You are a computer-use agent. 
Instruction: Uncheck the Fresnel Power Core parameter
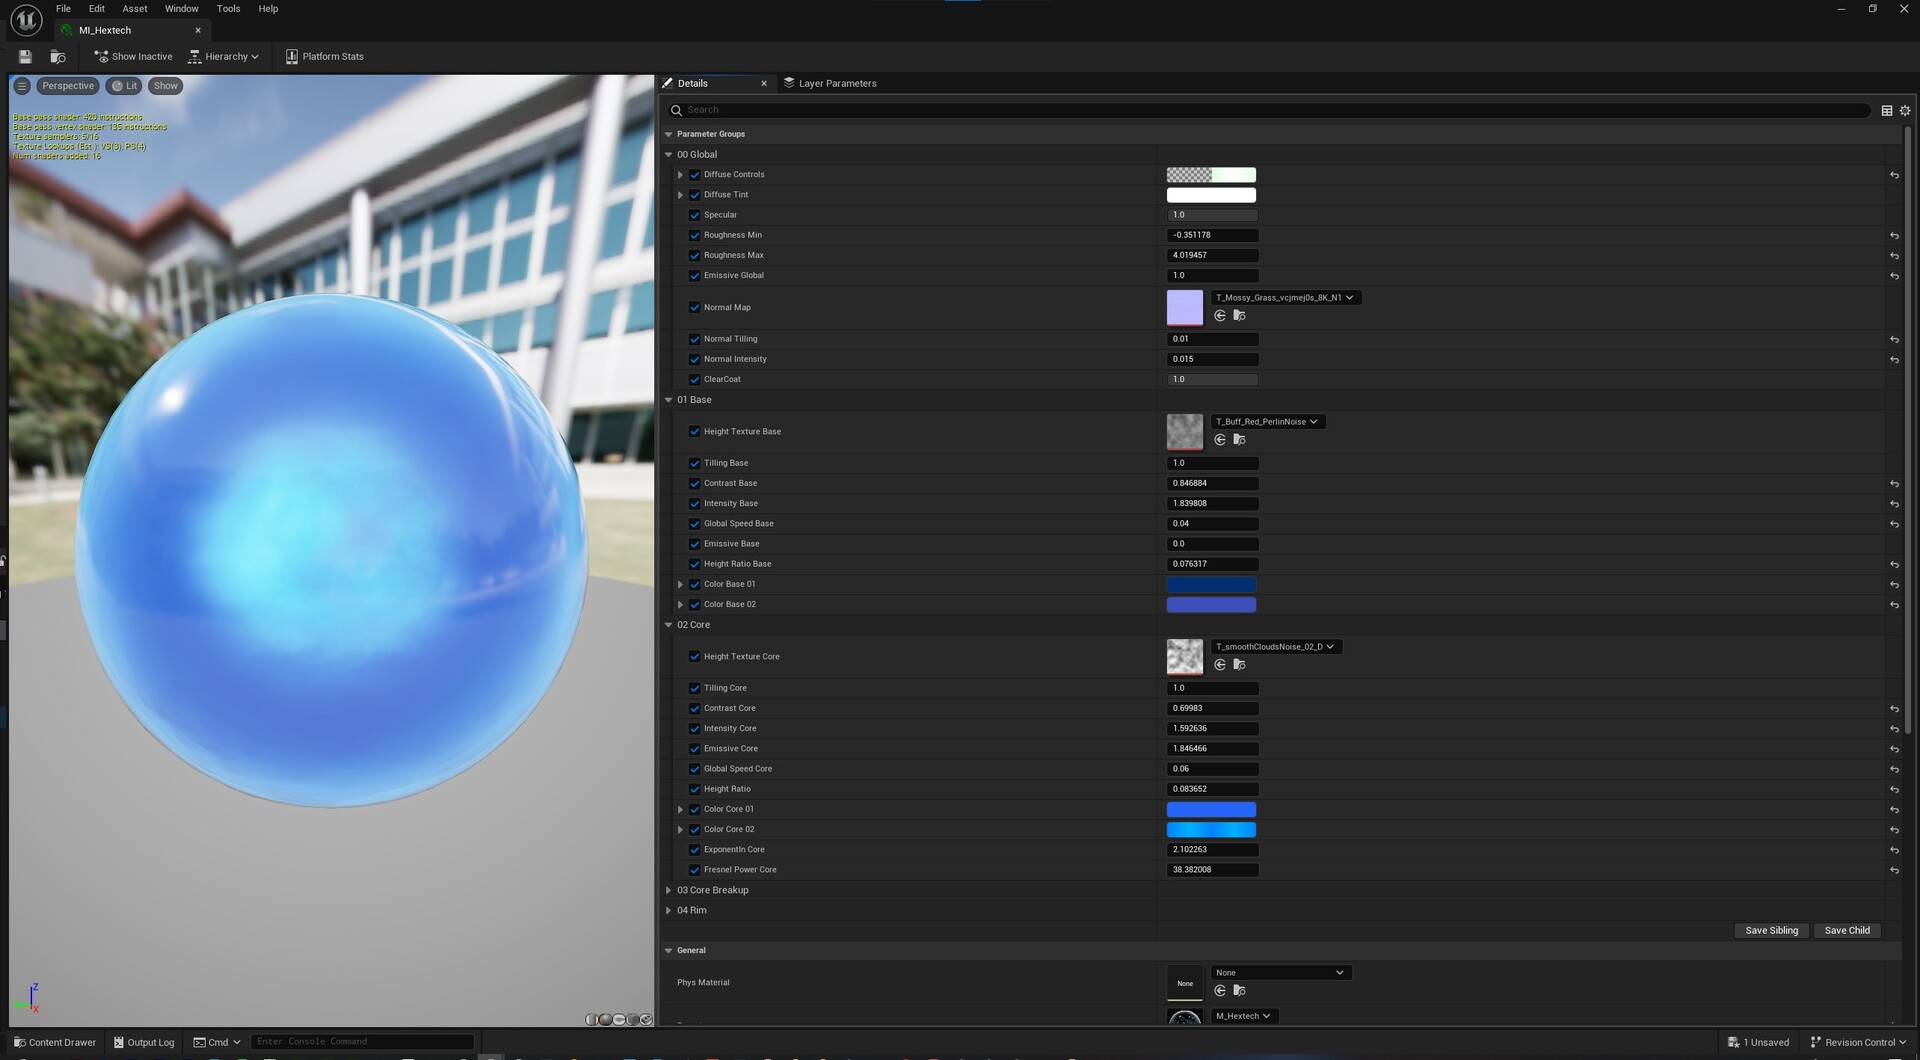pos(695,870)
